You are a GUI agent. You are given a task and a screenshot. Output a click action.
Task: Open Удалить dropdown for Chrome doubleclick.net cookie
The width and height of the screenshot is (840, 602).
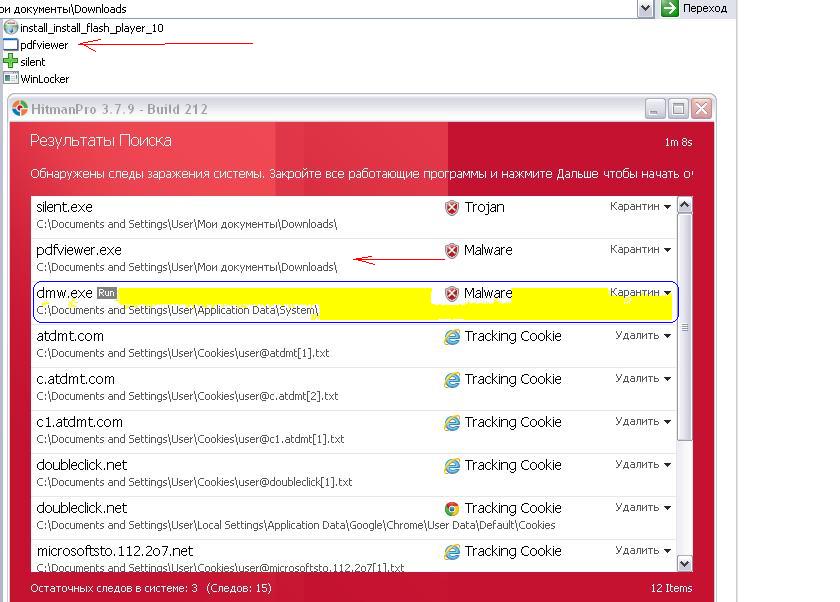(643, 507)
